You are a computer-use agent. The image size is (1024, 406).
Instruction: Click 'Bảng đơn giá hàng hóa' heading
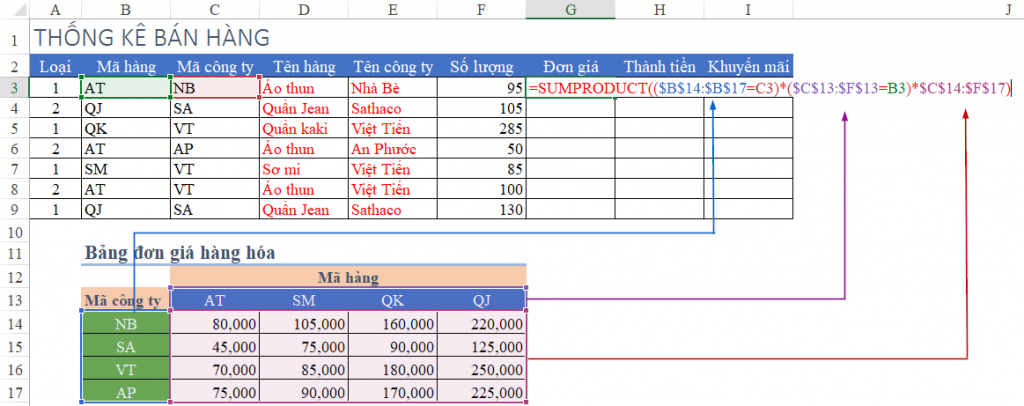[179, 252]
